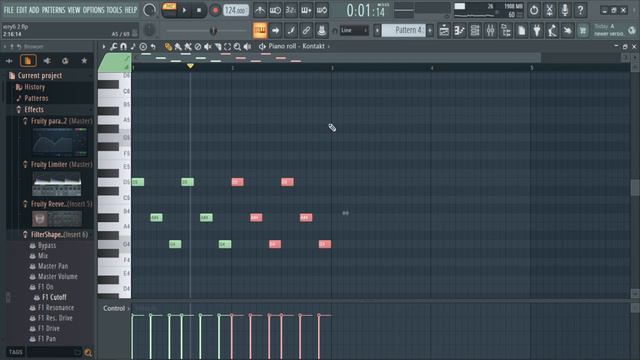Click the main pitch slider handle

click(x=213, y=31)
